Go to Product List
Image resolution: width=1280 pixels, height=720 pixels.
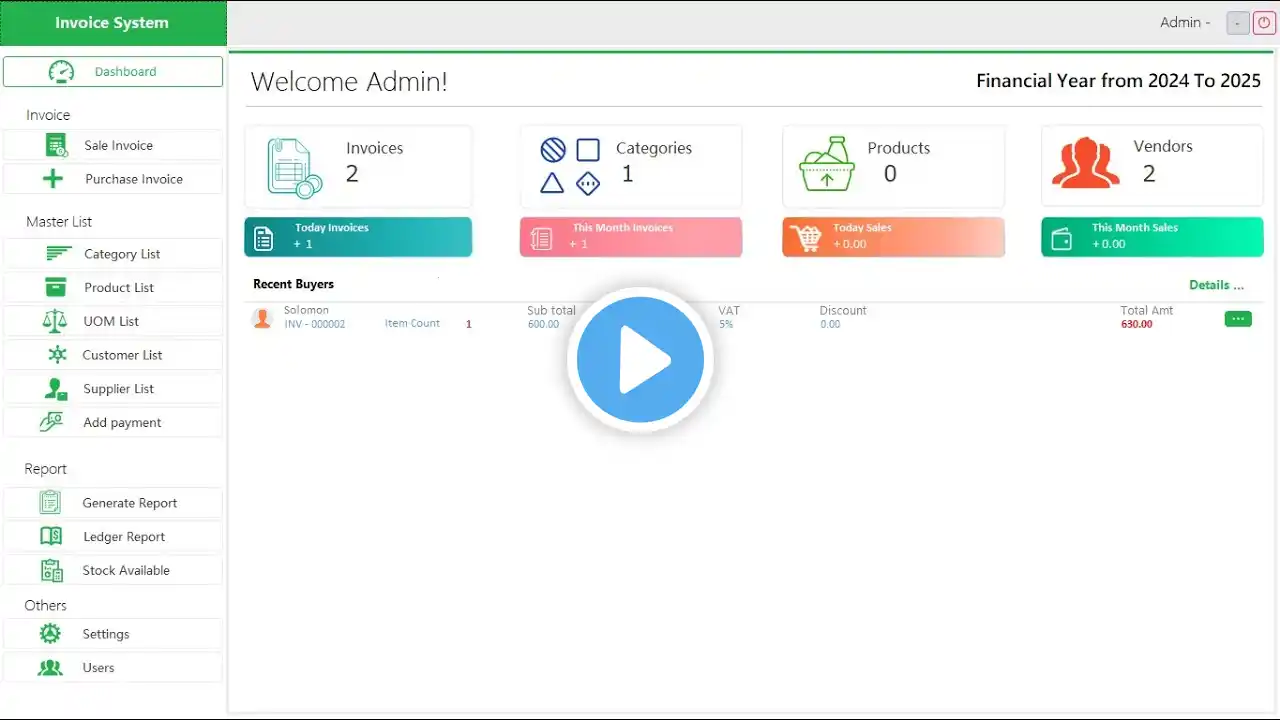pos(113,287)
